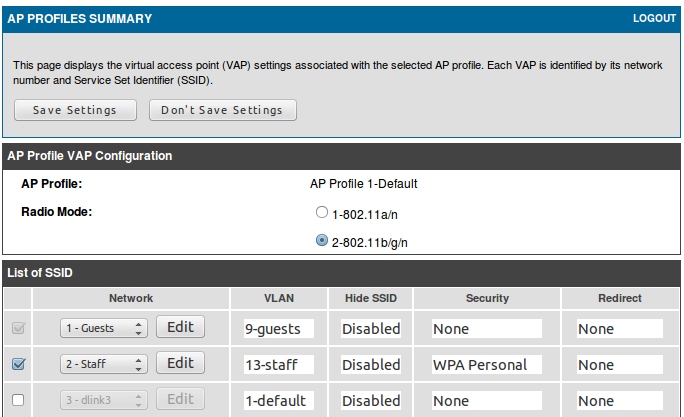Click the 9-guests VLAN field
Viewport: 684px width, 417px height.
(278, 328)
